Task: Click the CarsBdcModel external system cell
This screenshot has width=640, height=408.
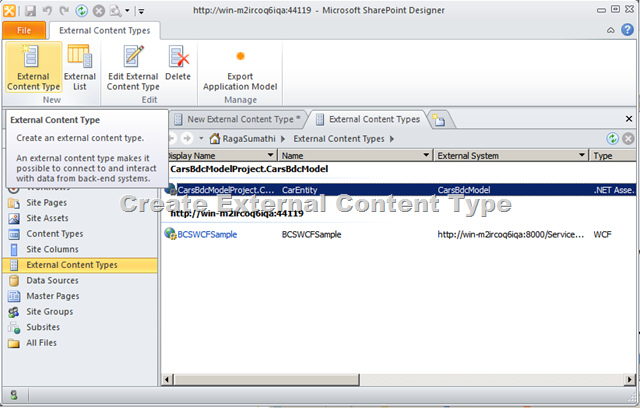Action: pyautogui.click(x=464, y=190)
